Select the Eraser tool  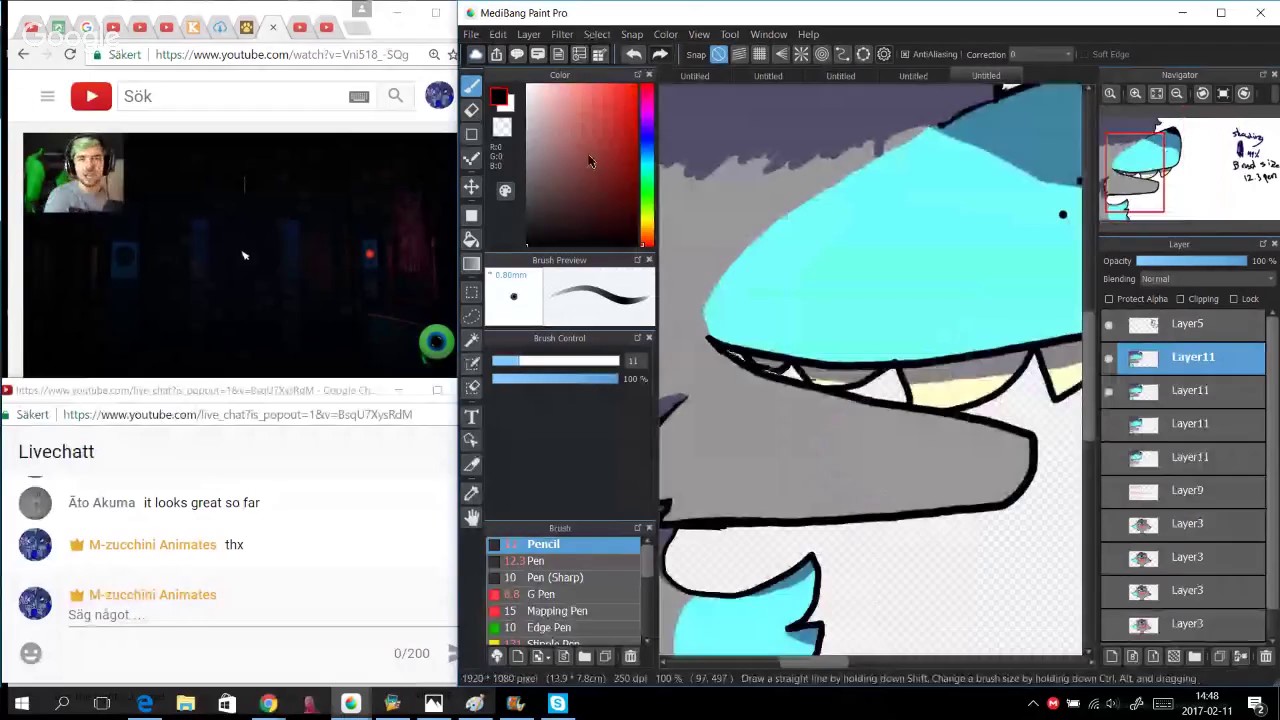point(472,111)
